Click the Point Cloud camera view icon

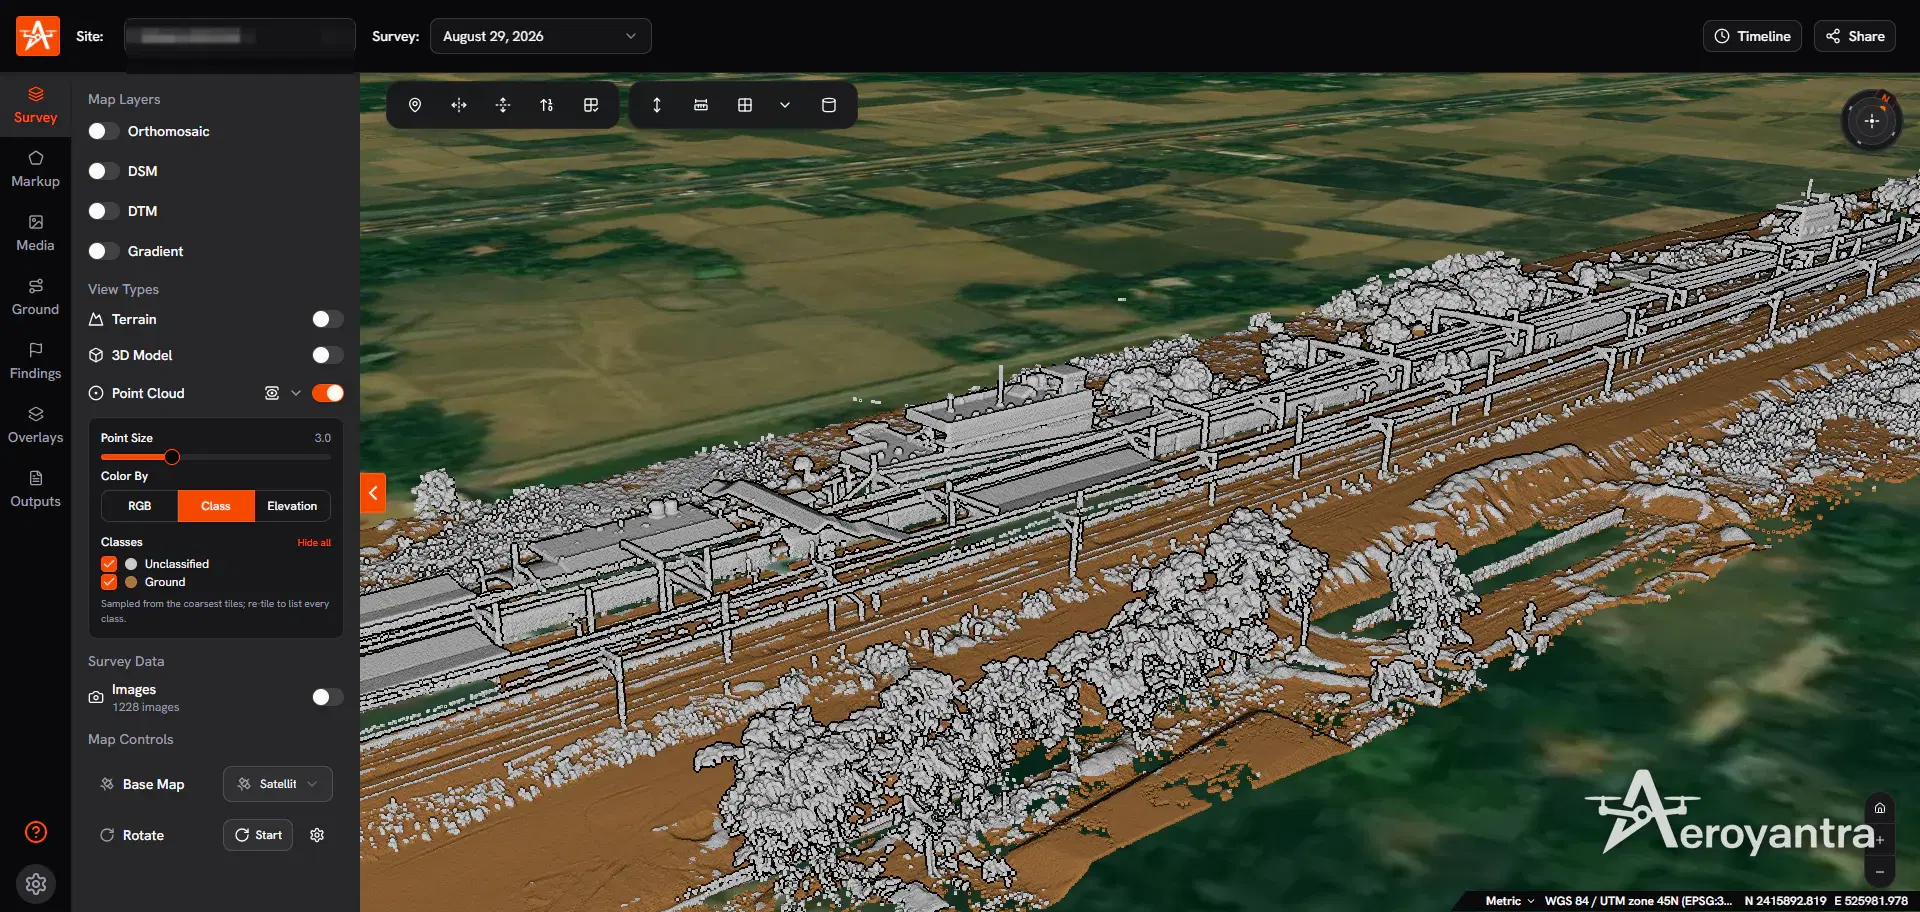click(272, 393)
